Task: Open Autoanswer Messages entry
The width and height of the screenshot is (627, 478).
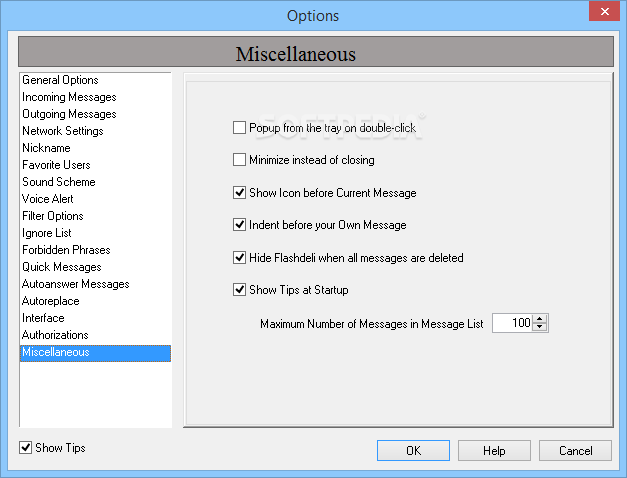Action: [95, 284]
